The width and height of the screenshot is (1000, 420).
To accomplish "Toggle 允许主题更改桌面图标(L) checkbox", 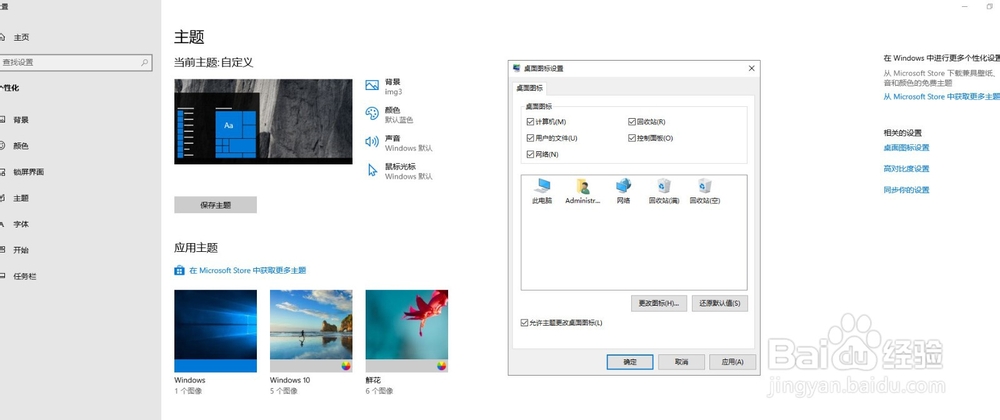I will 525,323.
